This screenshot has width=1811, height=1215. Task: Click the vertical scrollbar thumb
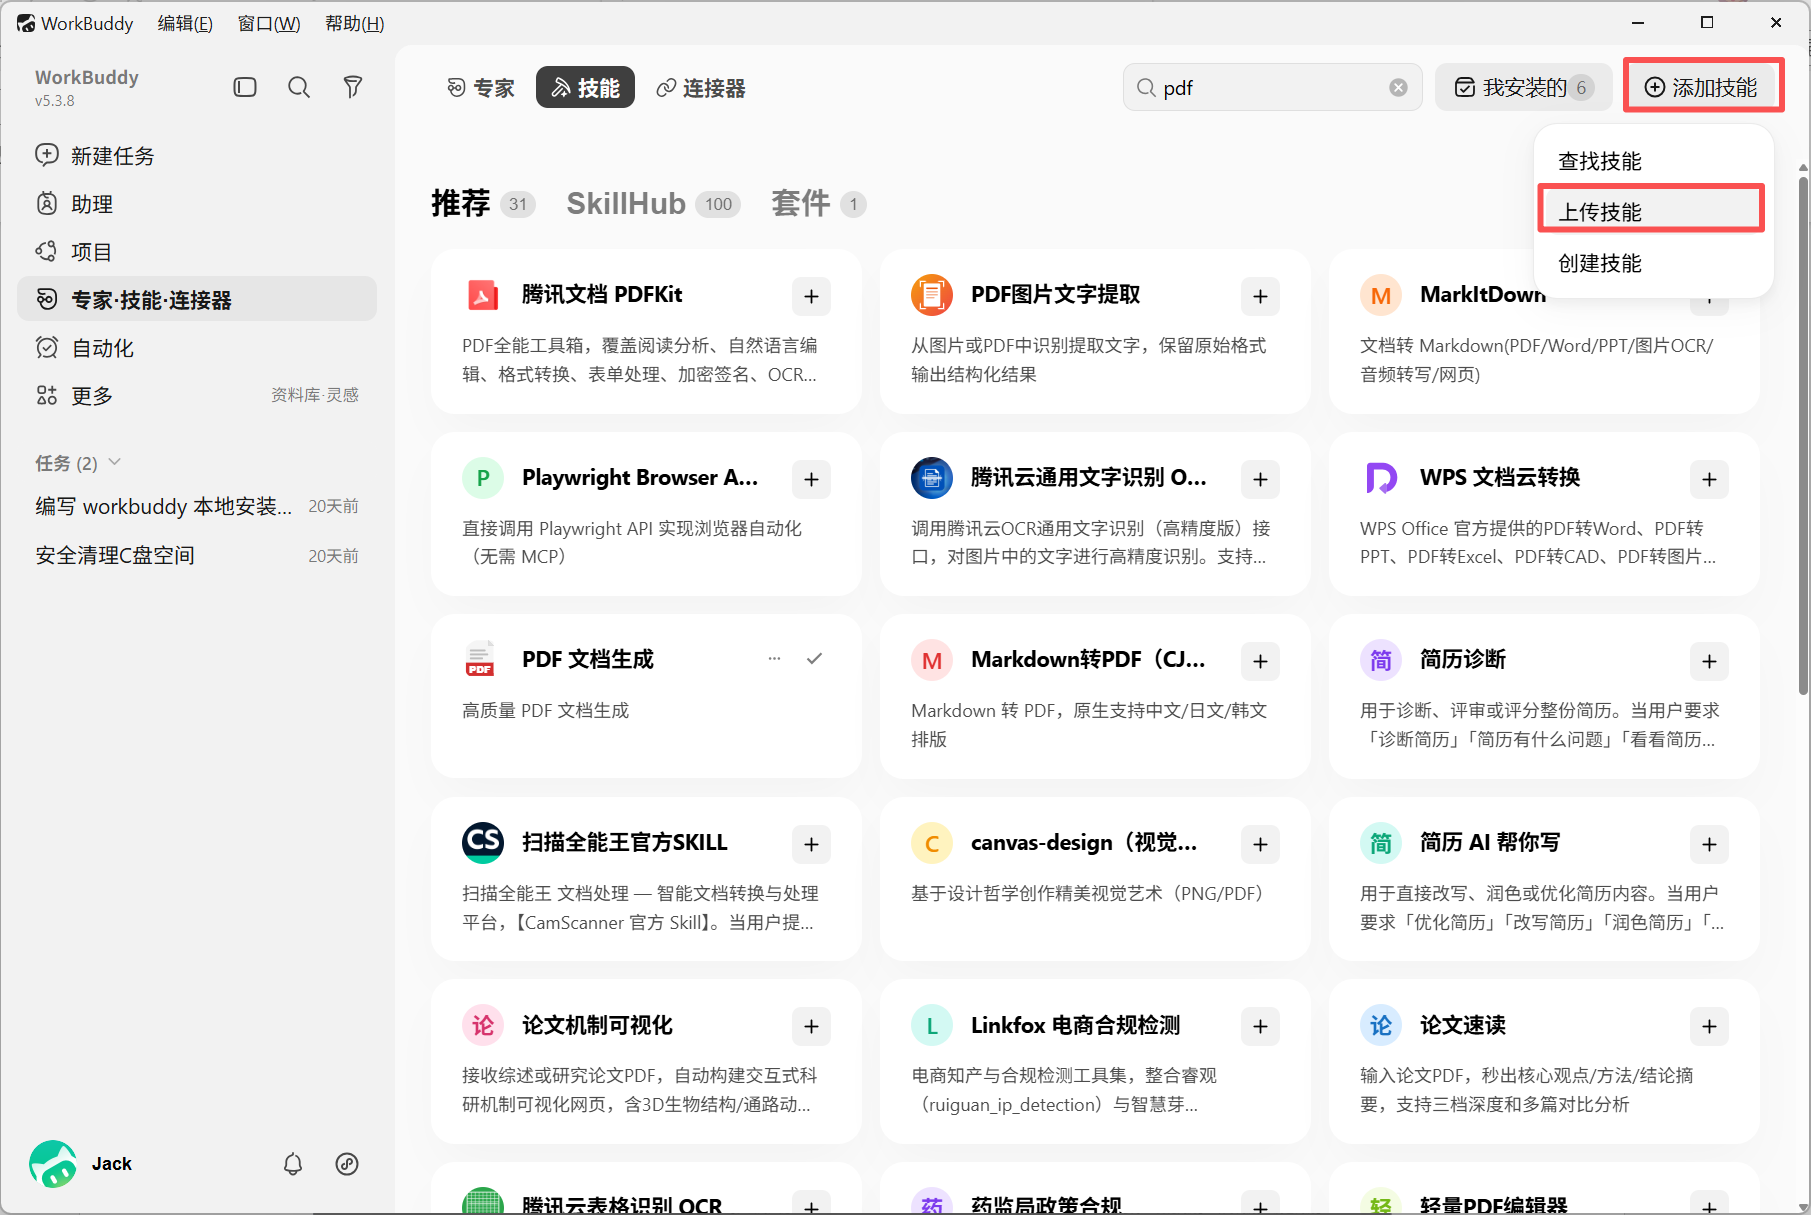click(x=1804, y=435)
